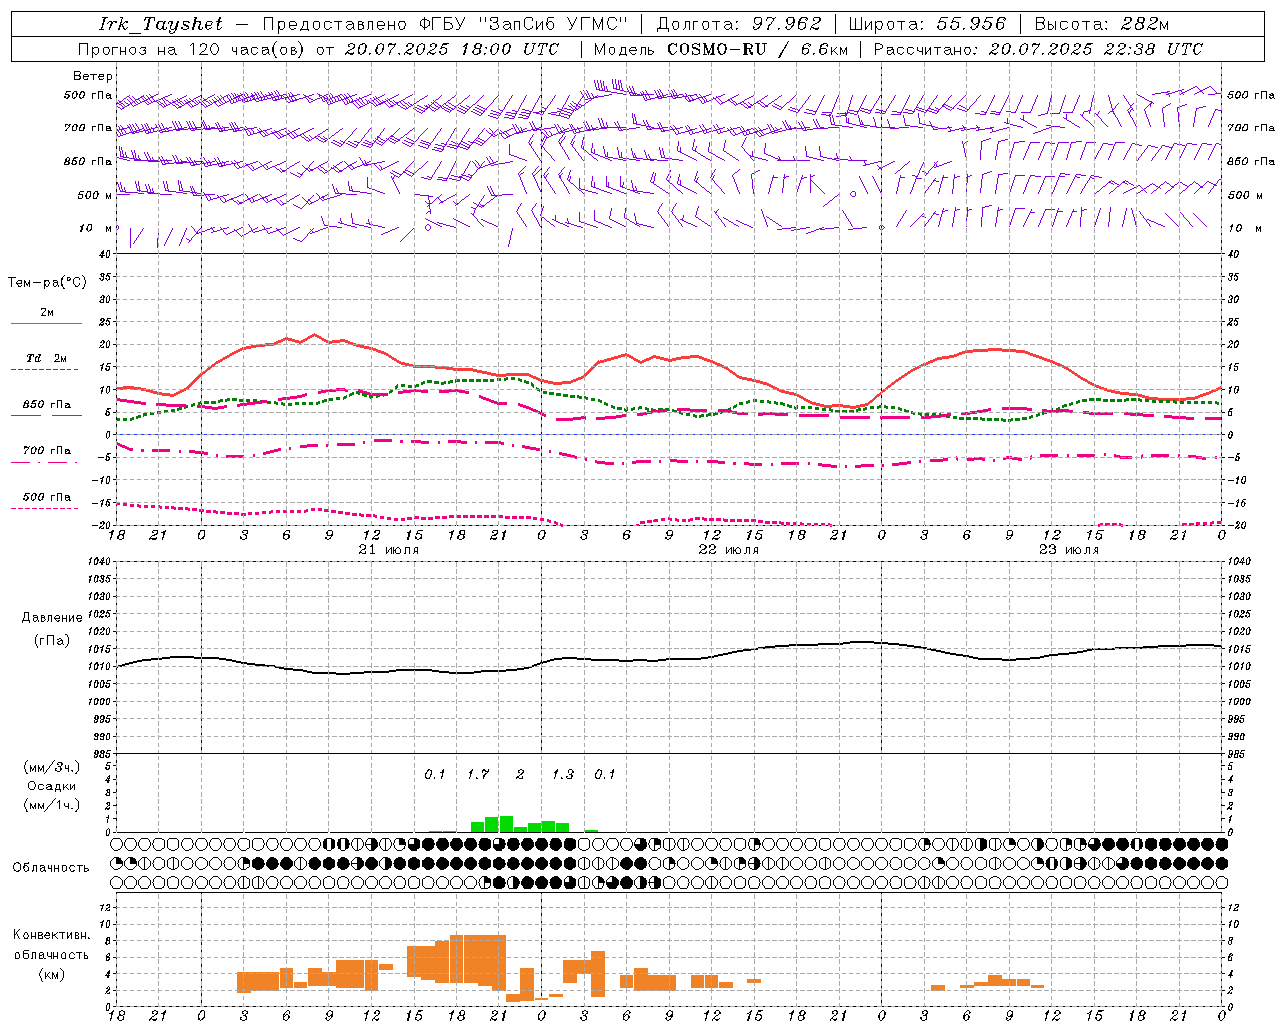Click the Осадки precipitation label
This screenshot has width=1280, height=1024.
coord(52,786)
